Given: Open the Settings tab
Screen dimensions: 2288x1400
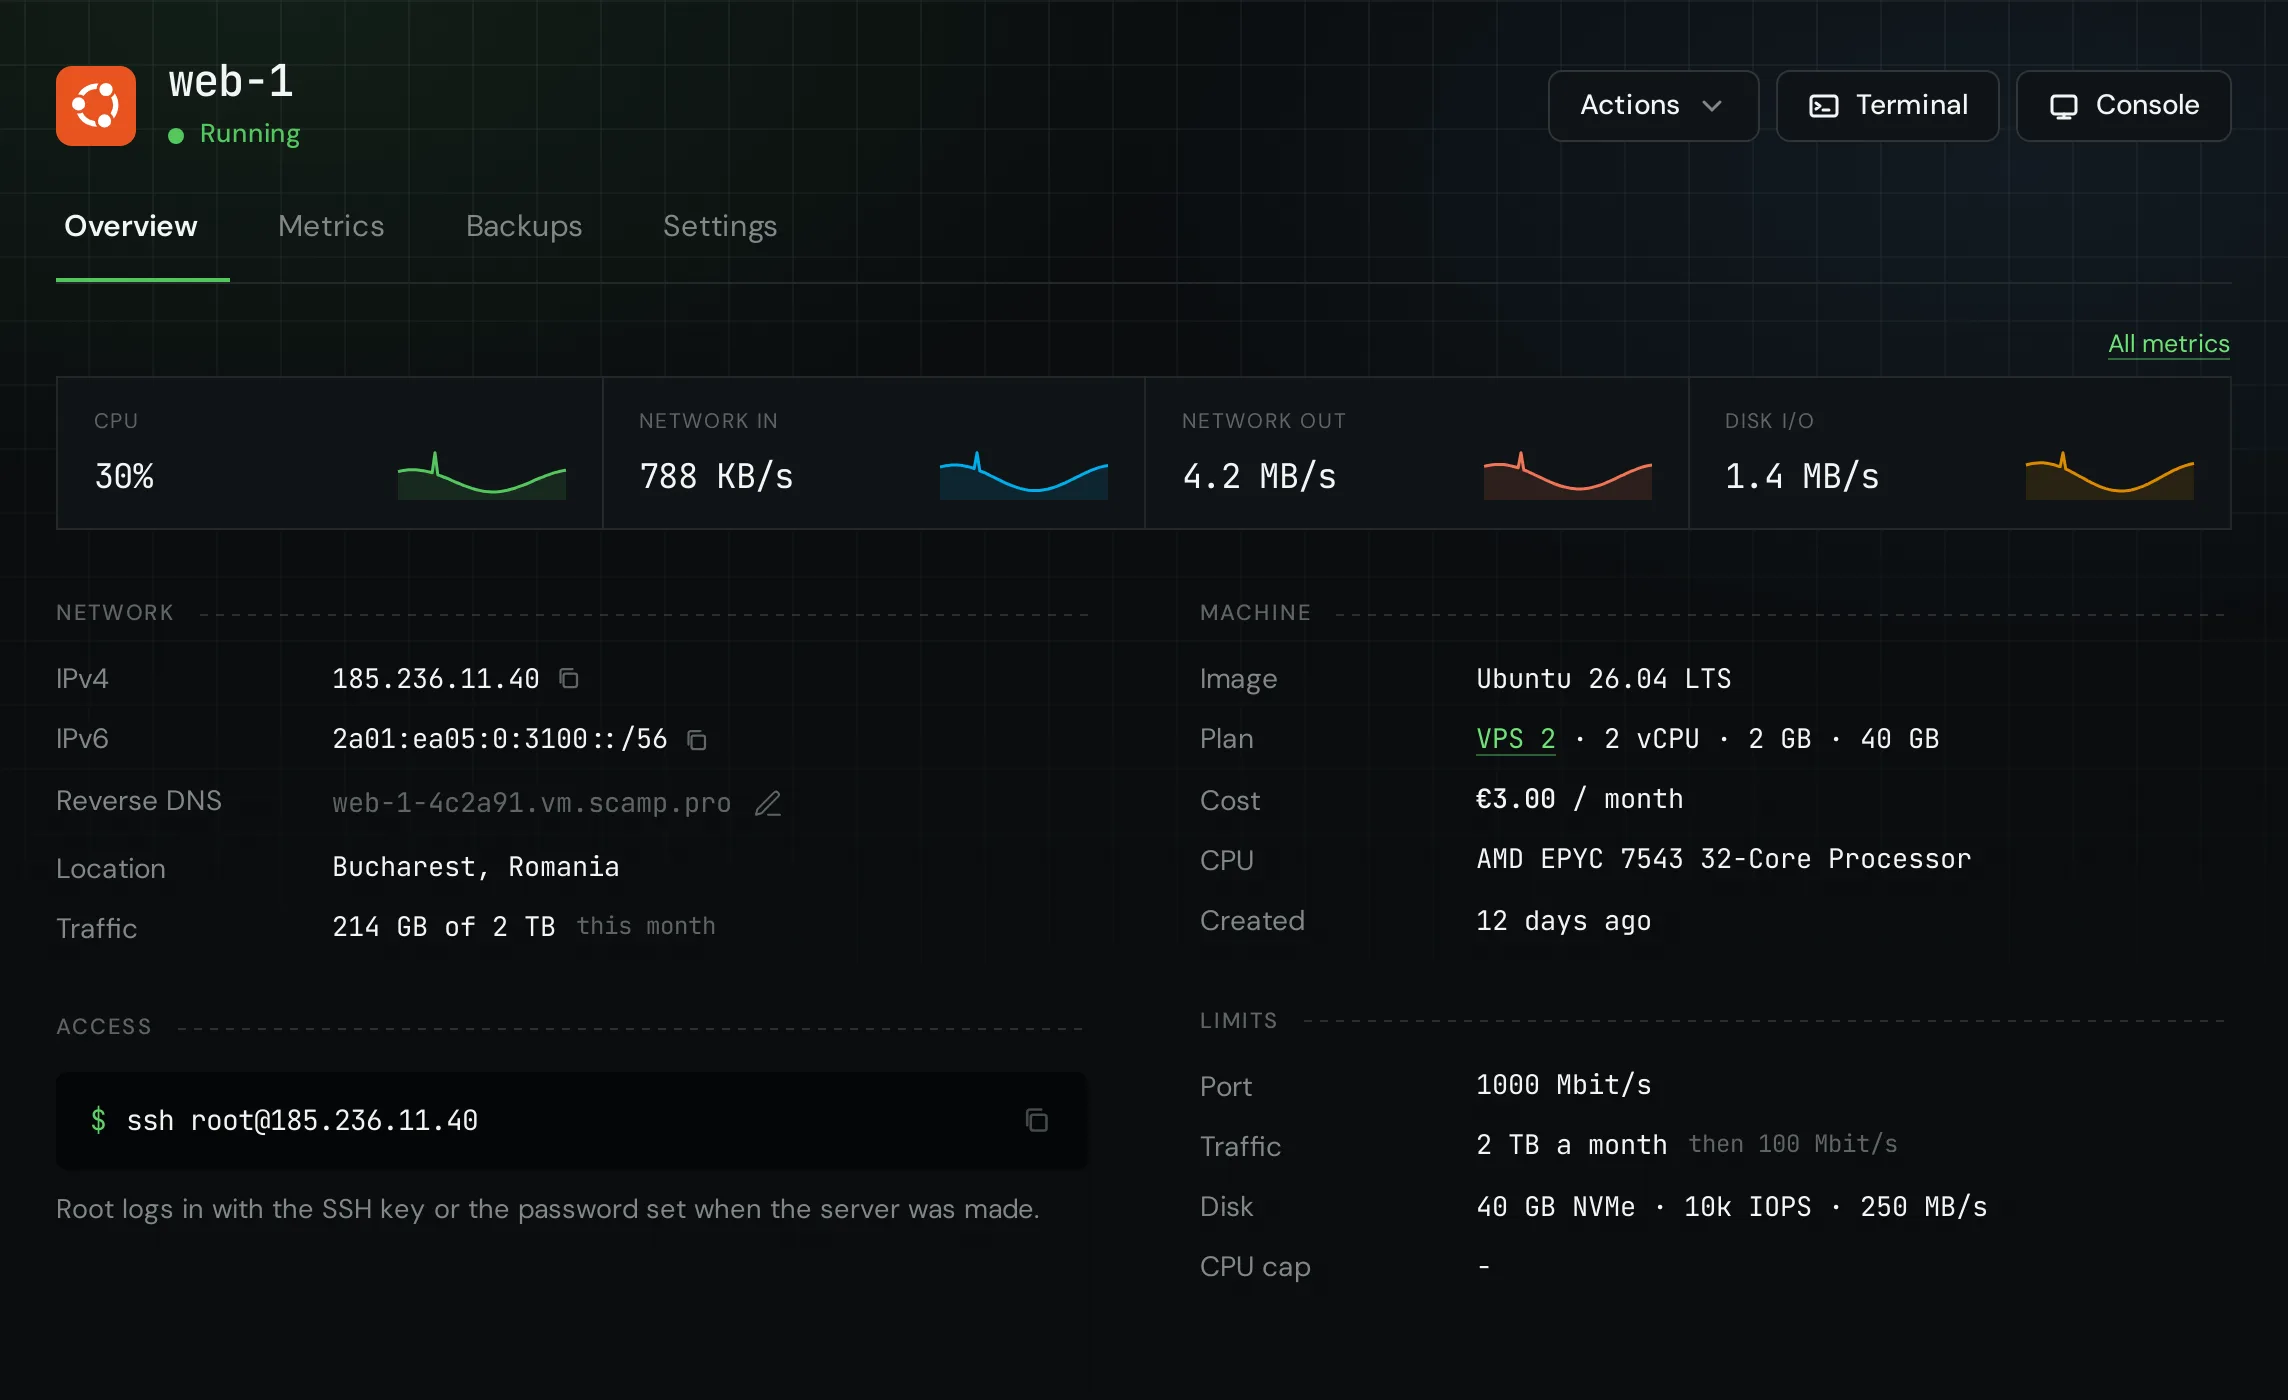Looking at the screenshot, I should click(x=720, y=226).
